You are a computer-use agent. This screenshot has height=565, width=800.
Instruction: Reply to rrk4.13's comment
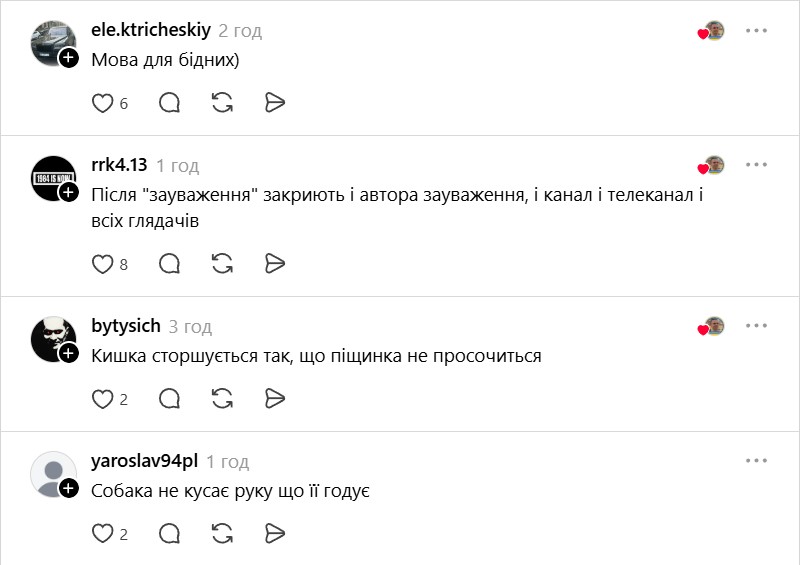(170, 263)
